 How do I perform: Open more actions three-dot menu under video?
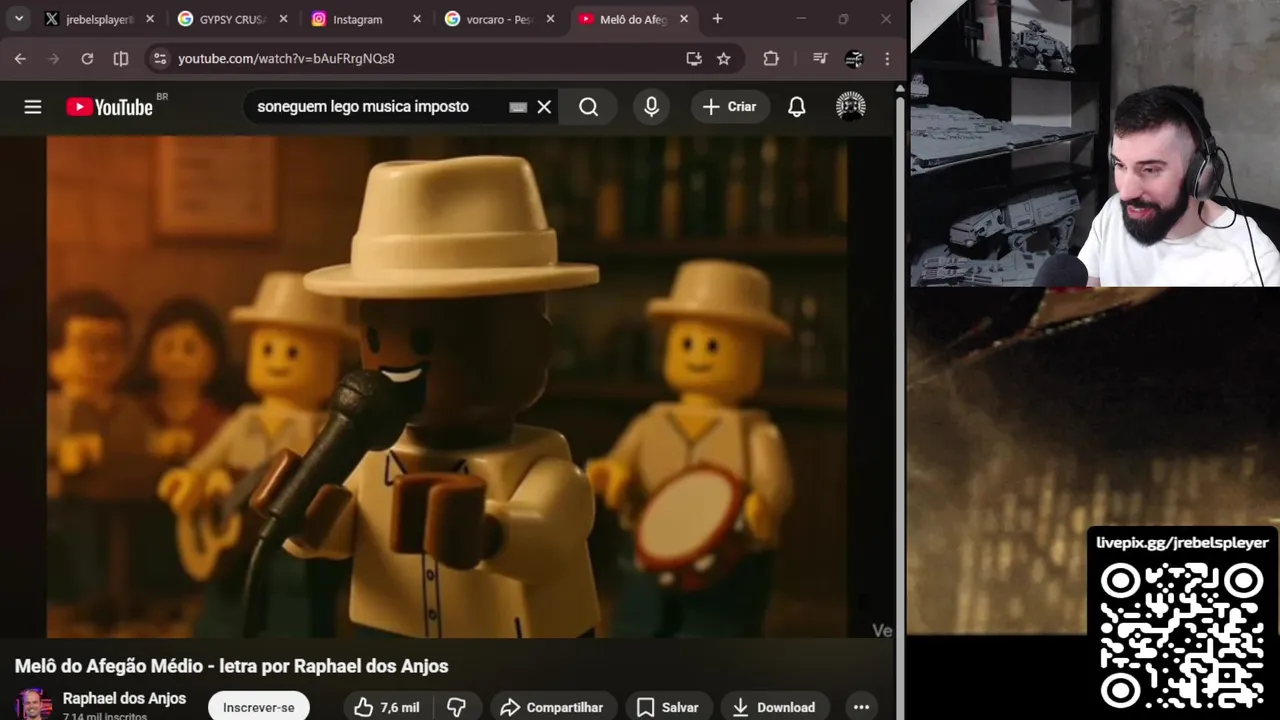click(861, 706)
